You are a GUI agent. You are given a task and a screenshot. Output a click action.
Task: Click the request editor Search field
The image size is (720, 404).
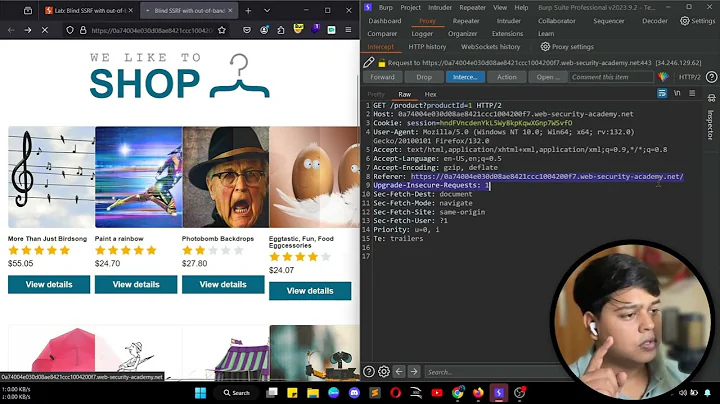tap(491, 372)
